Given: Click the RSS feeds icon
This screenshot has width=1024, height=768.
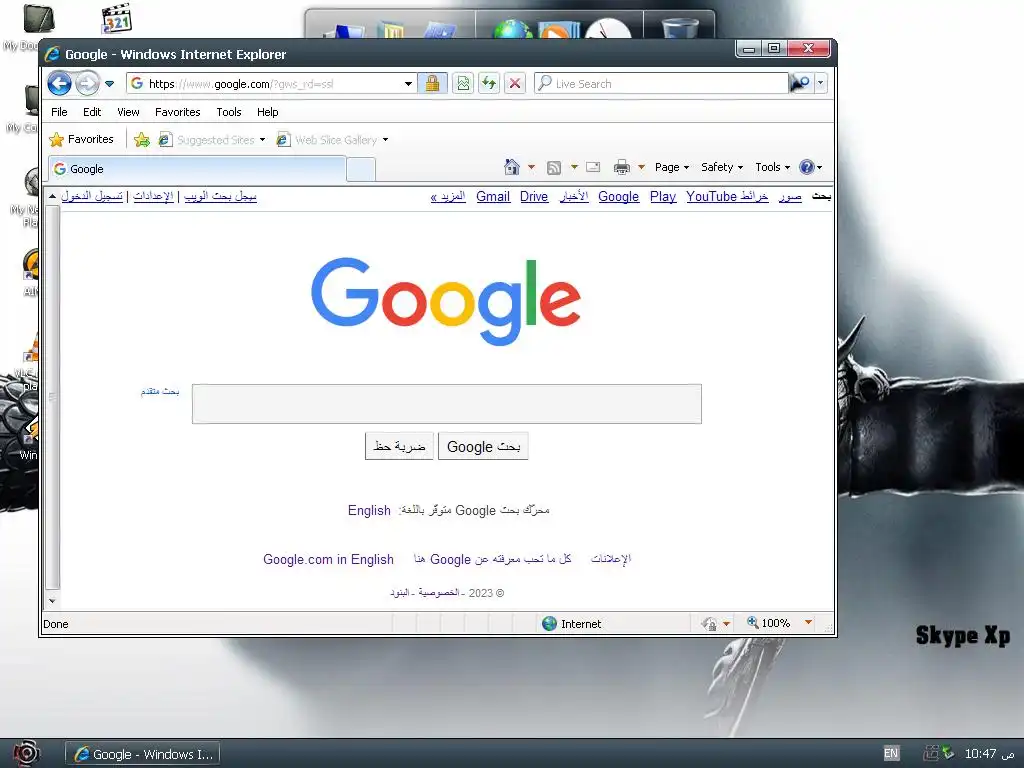Looking at the screenshot, I should pos(554,167).
